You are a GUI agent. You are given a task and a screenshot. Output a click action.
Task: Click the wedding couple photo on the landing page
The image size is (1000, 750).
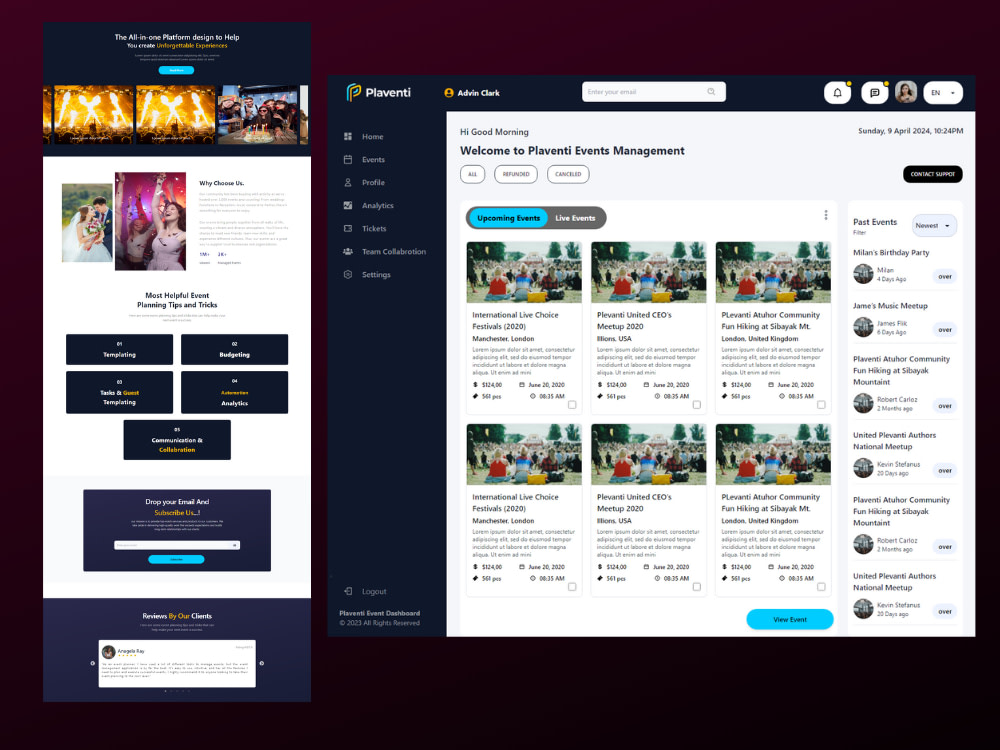87,223
